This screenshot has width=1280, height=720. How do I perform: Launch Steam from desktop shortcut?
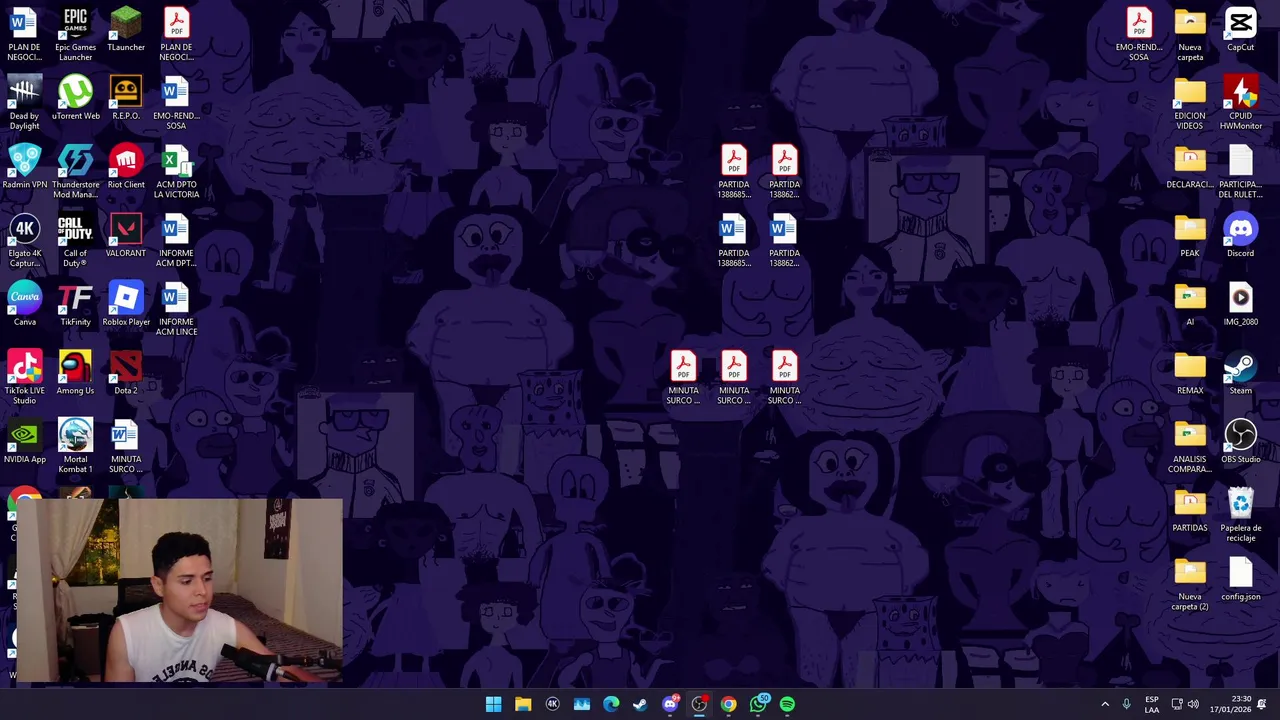[x=1240, y=373]
